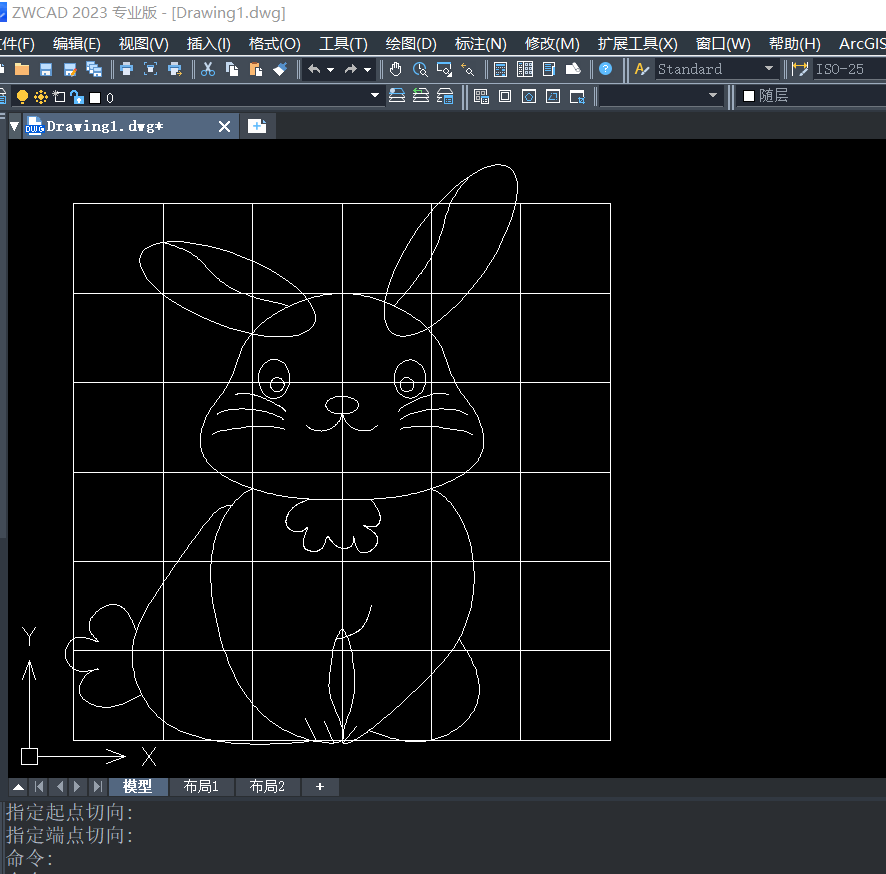Image resolution: width=886 pixels, height=874 pixels.
Task: Click the Cut scissors icon
Action: click(208, 69)
